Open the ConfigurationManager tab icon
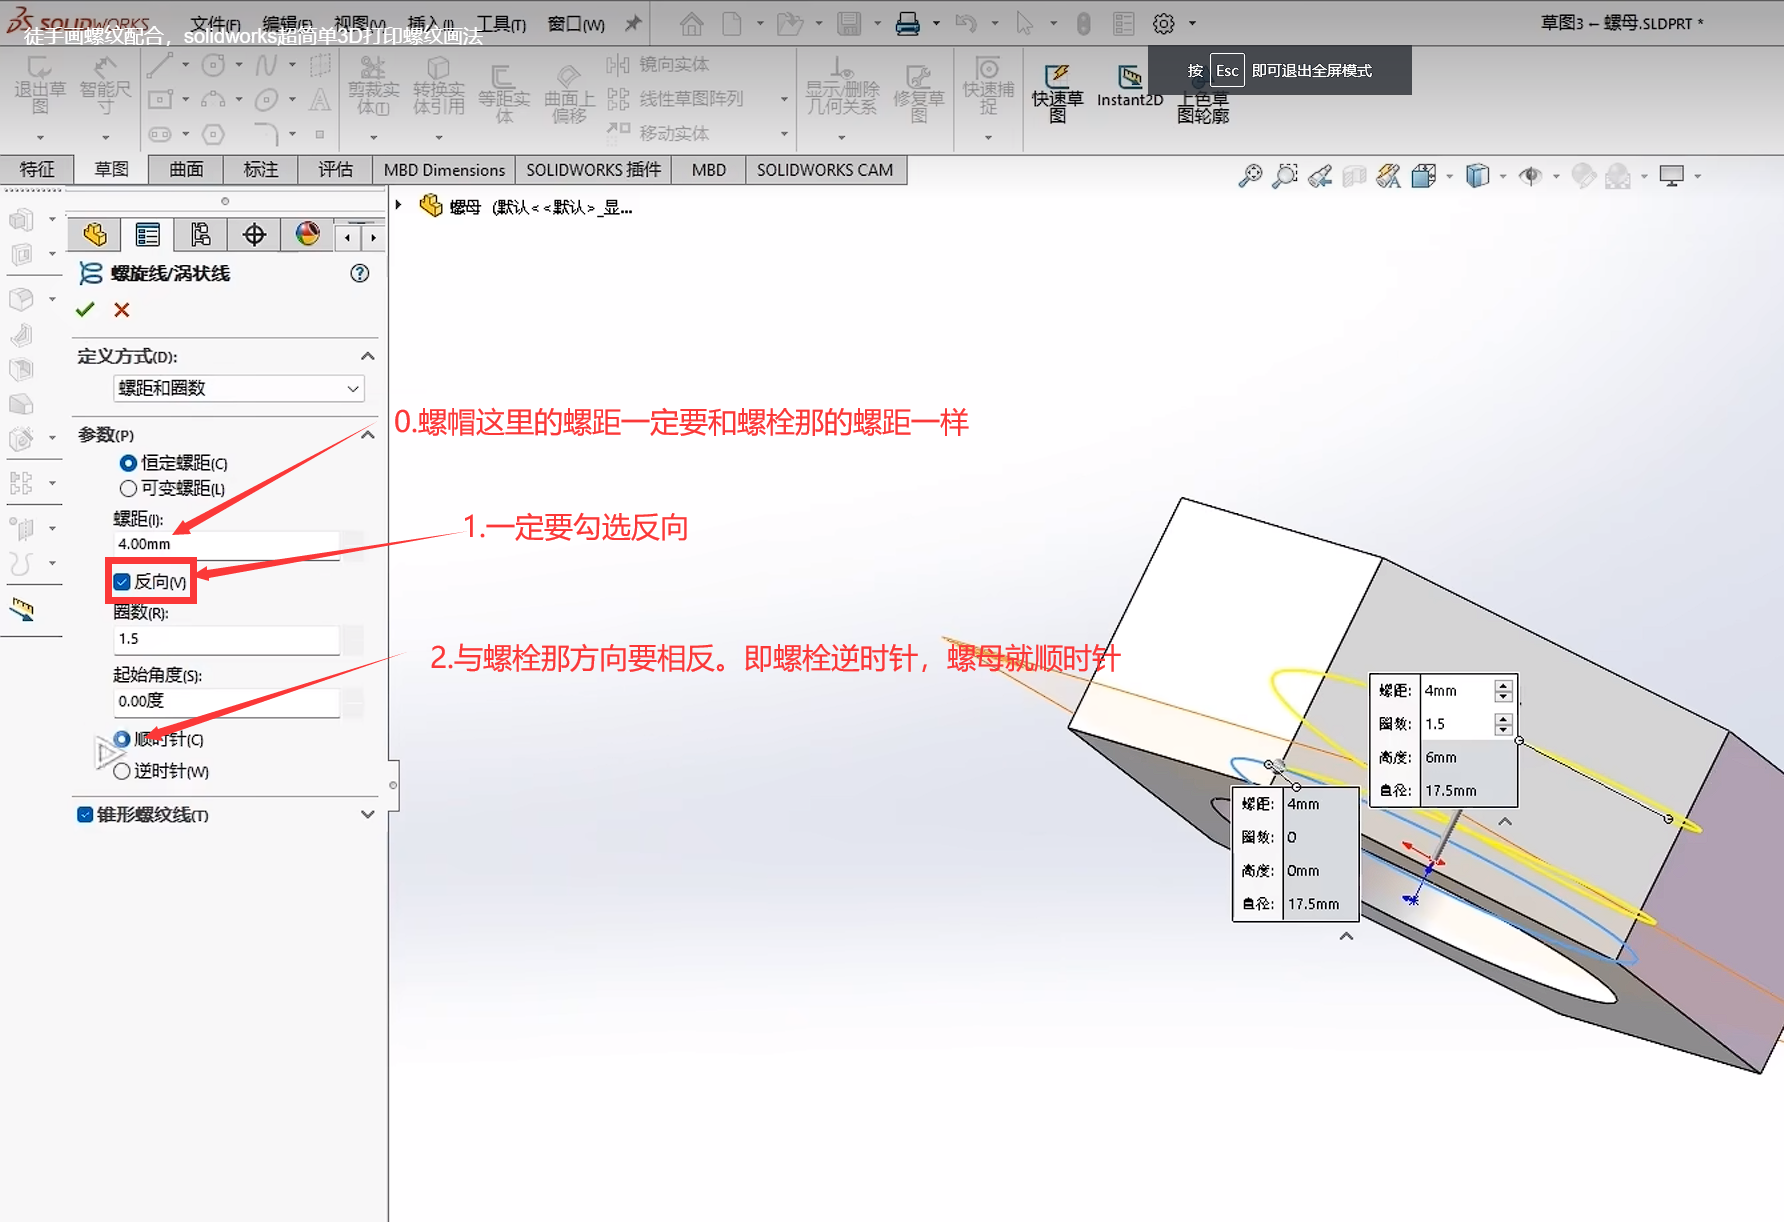This screenshot has height=1222, width=1784. coord(201,235)
